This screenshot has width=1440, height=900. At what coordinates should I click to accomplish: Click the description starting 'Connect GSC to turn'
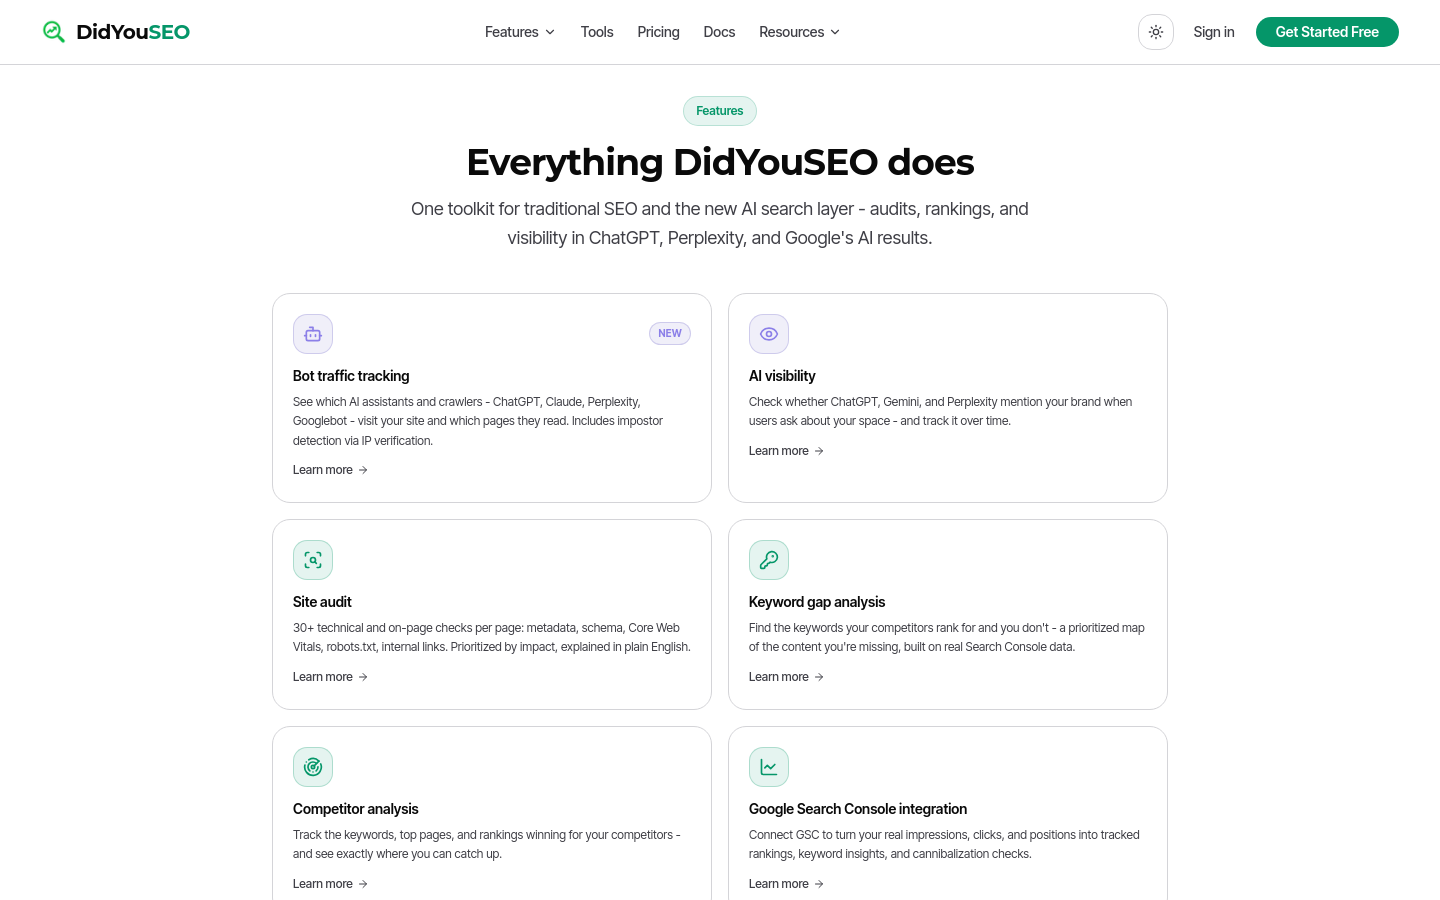944,844
